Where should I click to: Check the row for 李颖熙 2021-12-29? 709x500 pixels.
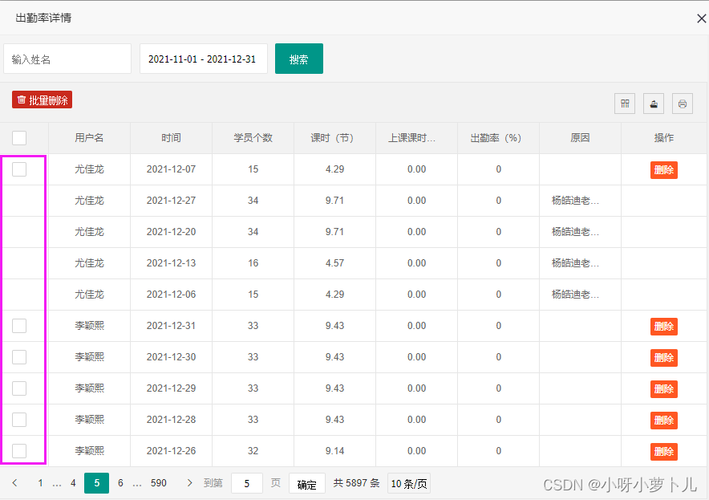pyautogui.click(x=19, y=388)
